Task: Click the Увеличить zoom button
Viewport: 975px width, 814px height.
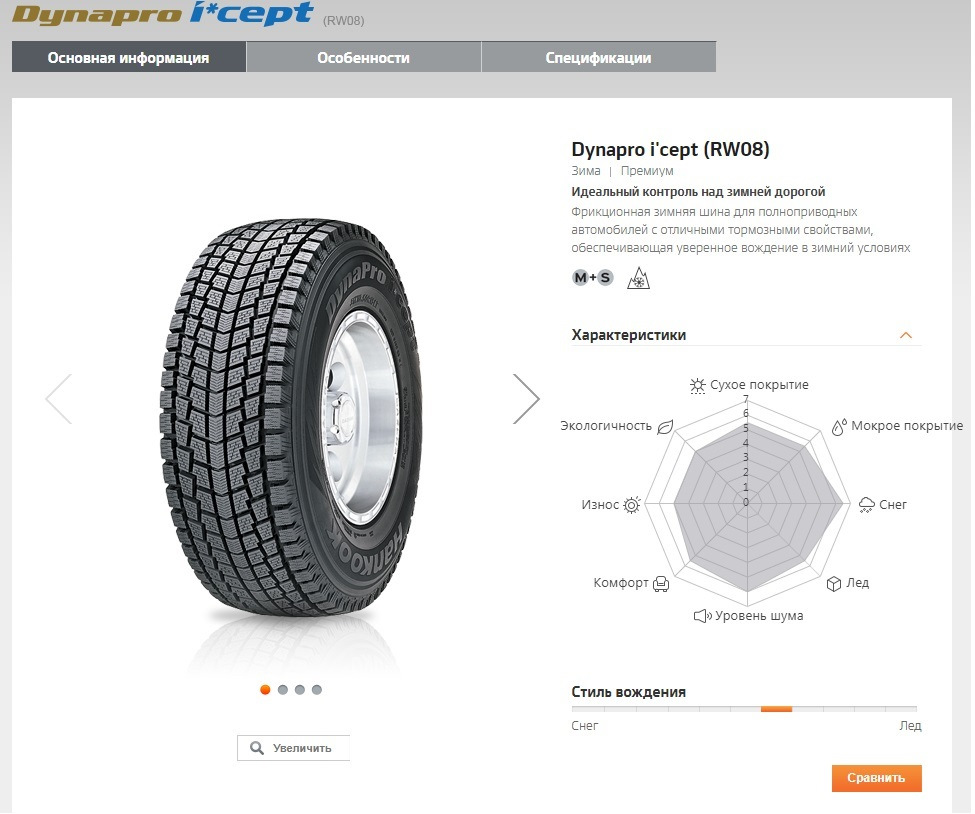Action: [293, 748]
